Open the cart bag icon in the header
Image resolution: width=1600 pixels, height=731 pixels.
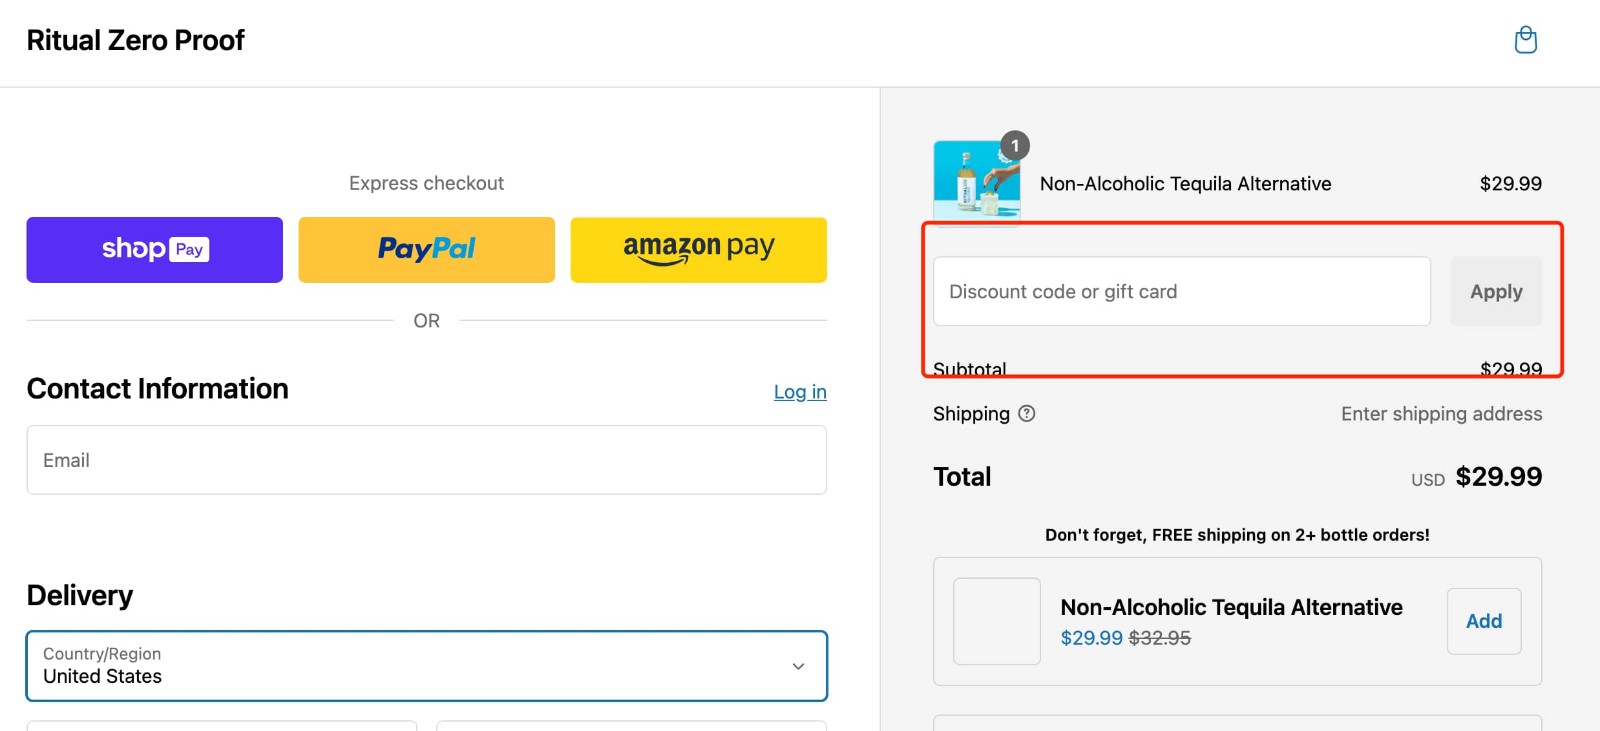(1526, 39)
